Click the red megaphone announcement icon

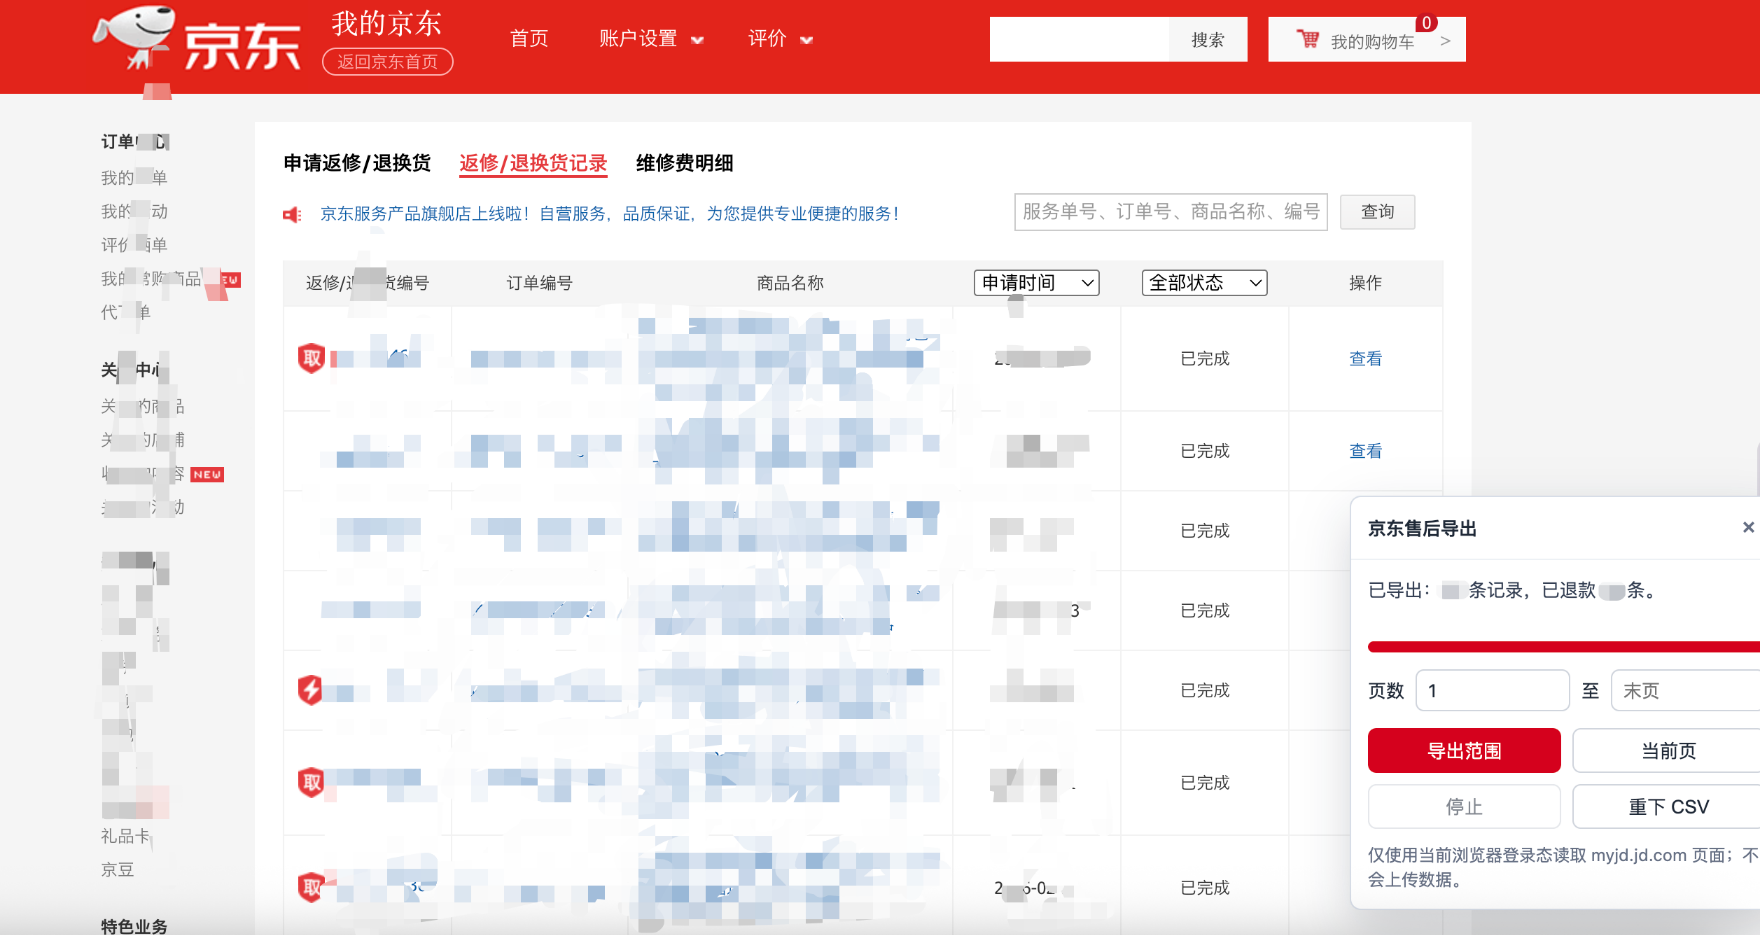coord(292,214)
